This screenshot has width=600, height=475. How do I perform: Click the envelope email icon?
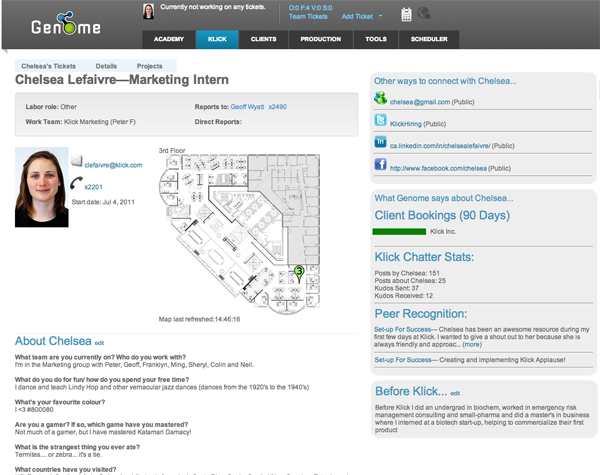77,161
